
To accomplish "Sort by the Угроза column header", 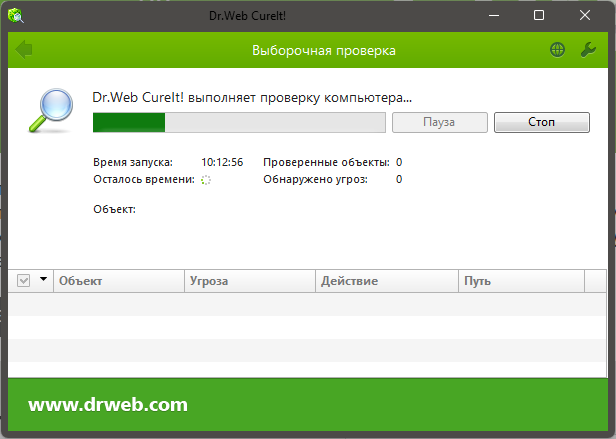I will 249,281.
